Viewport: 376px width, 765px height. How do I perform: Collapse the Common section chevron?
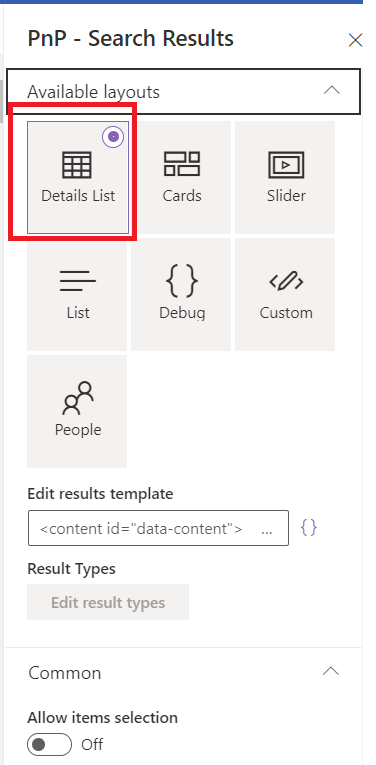pos(331,672)
